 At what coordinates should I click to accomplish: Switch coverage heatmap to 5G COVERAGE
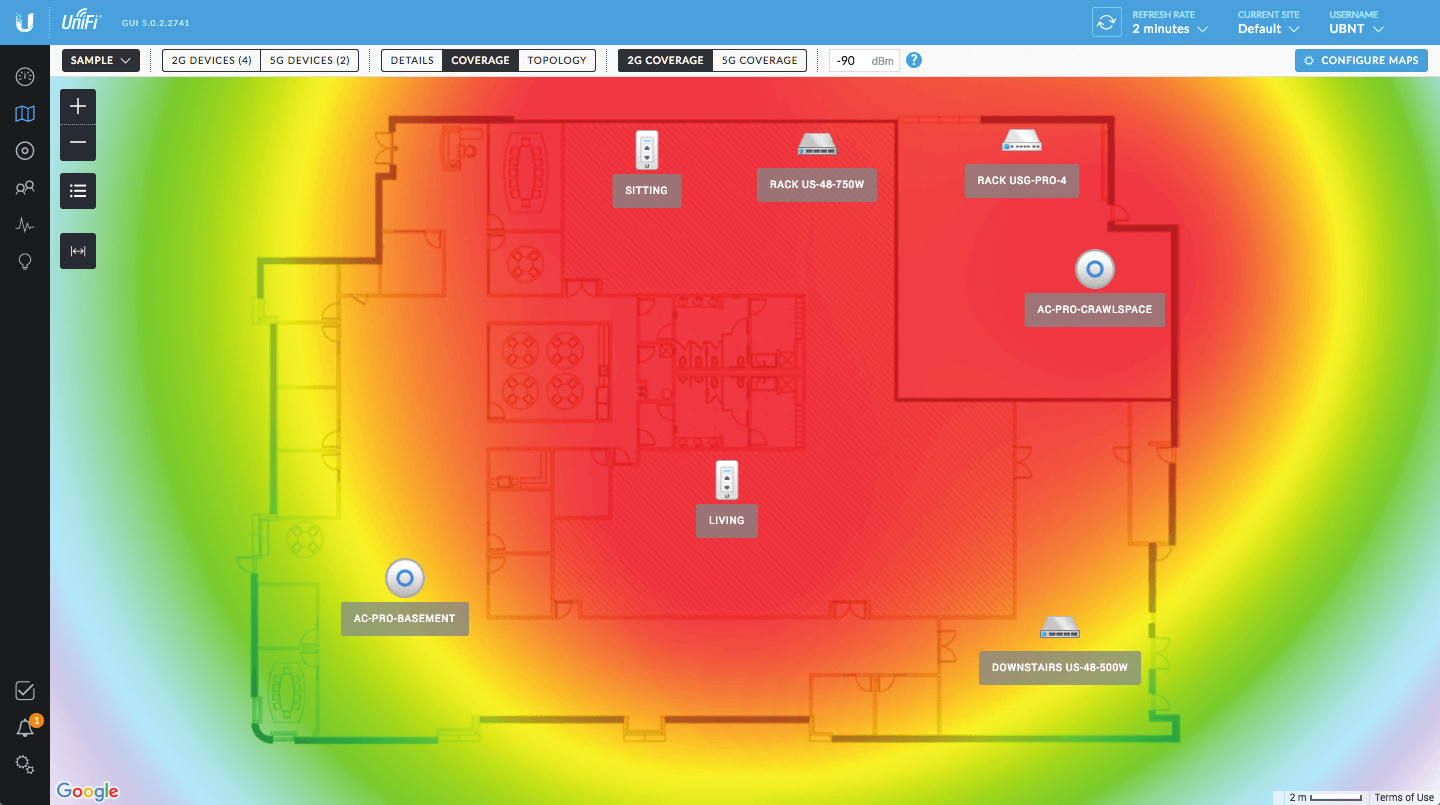coord(759,60)
